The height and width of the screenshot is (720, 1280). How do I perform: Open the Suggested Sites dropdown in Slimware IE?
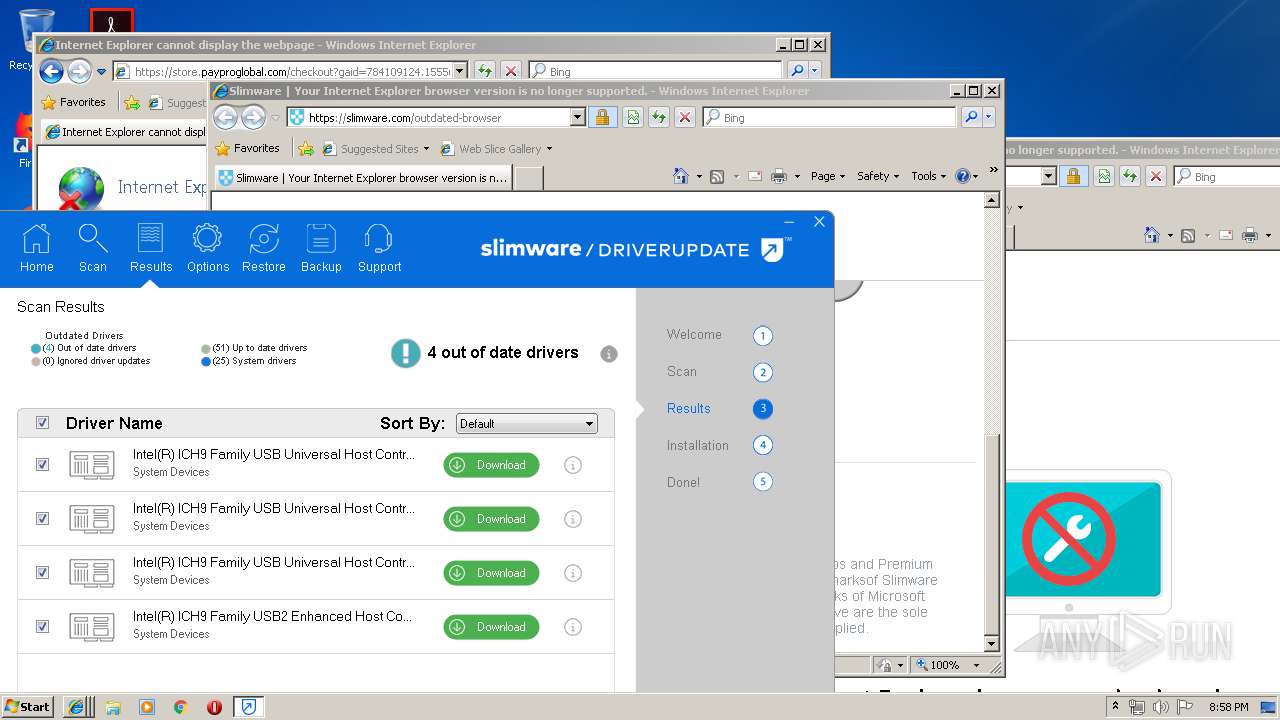pyautogui.click(x=427, y=149)
